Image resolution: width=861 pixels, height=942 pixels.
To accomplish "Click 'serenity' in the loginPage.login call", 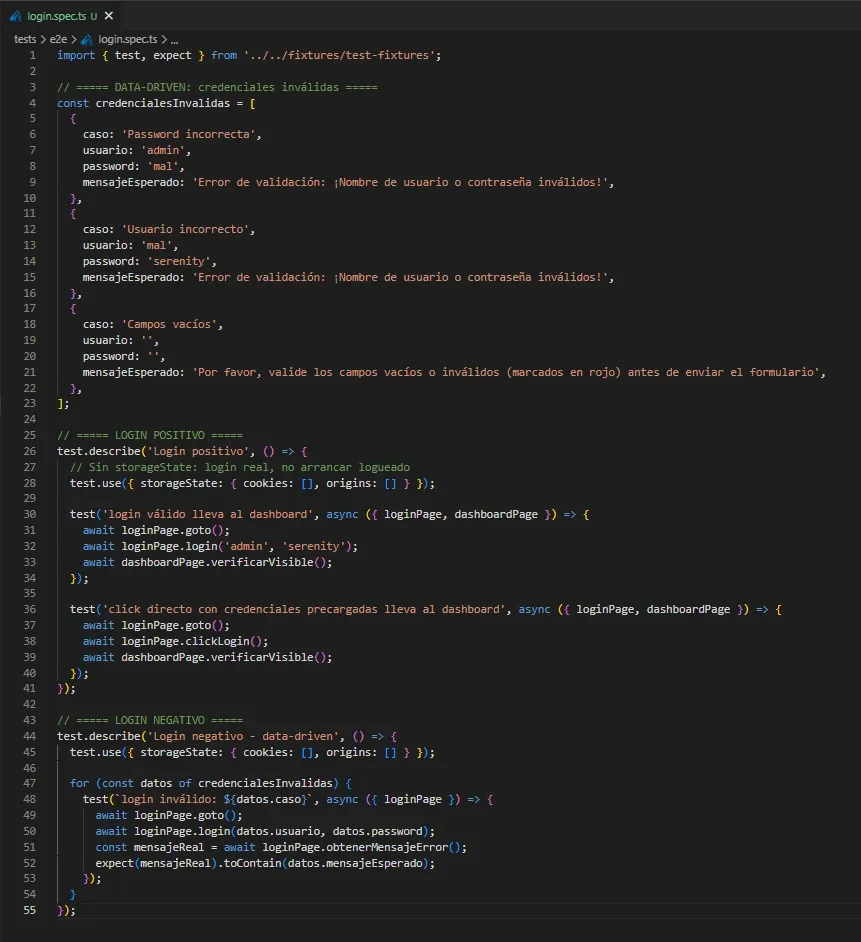I will point(313,546).
